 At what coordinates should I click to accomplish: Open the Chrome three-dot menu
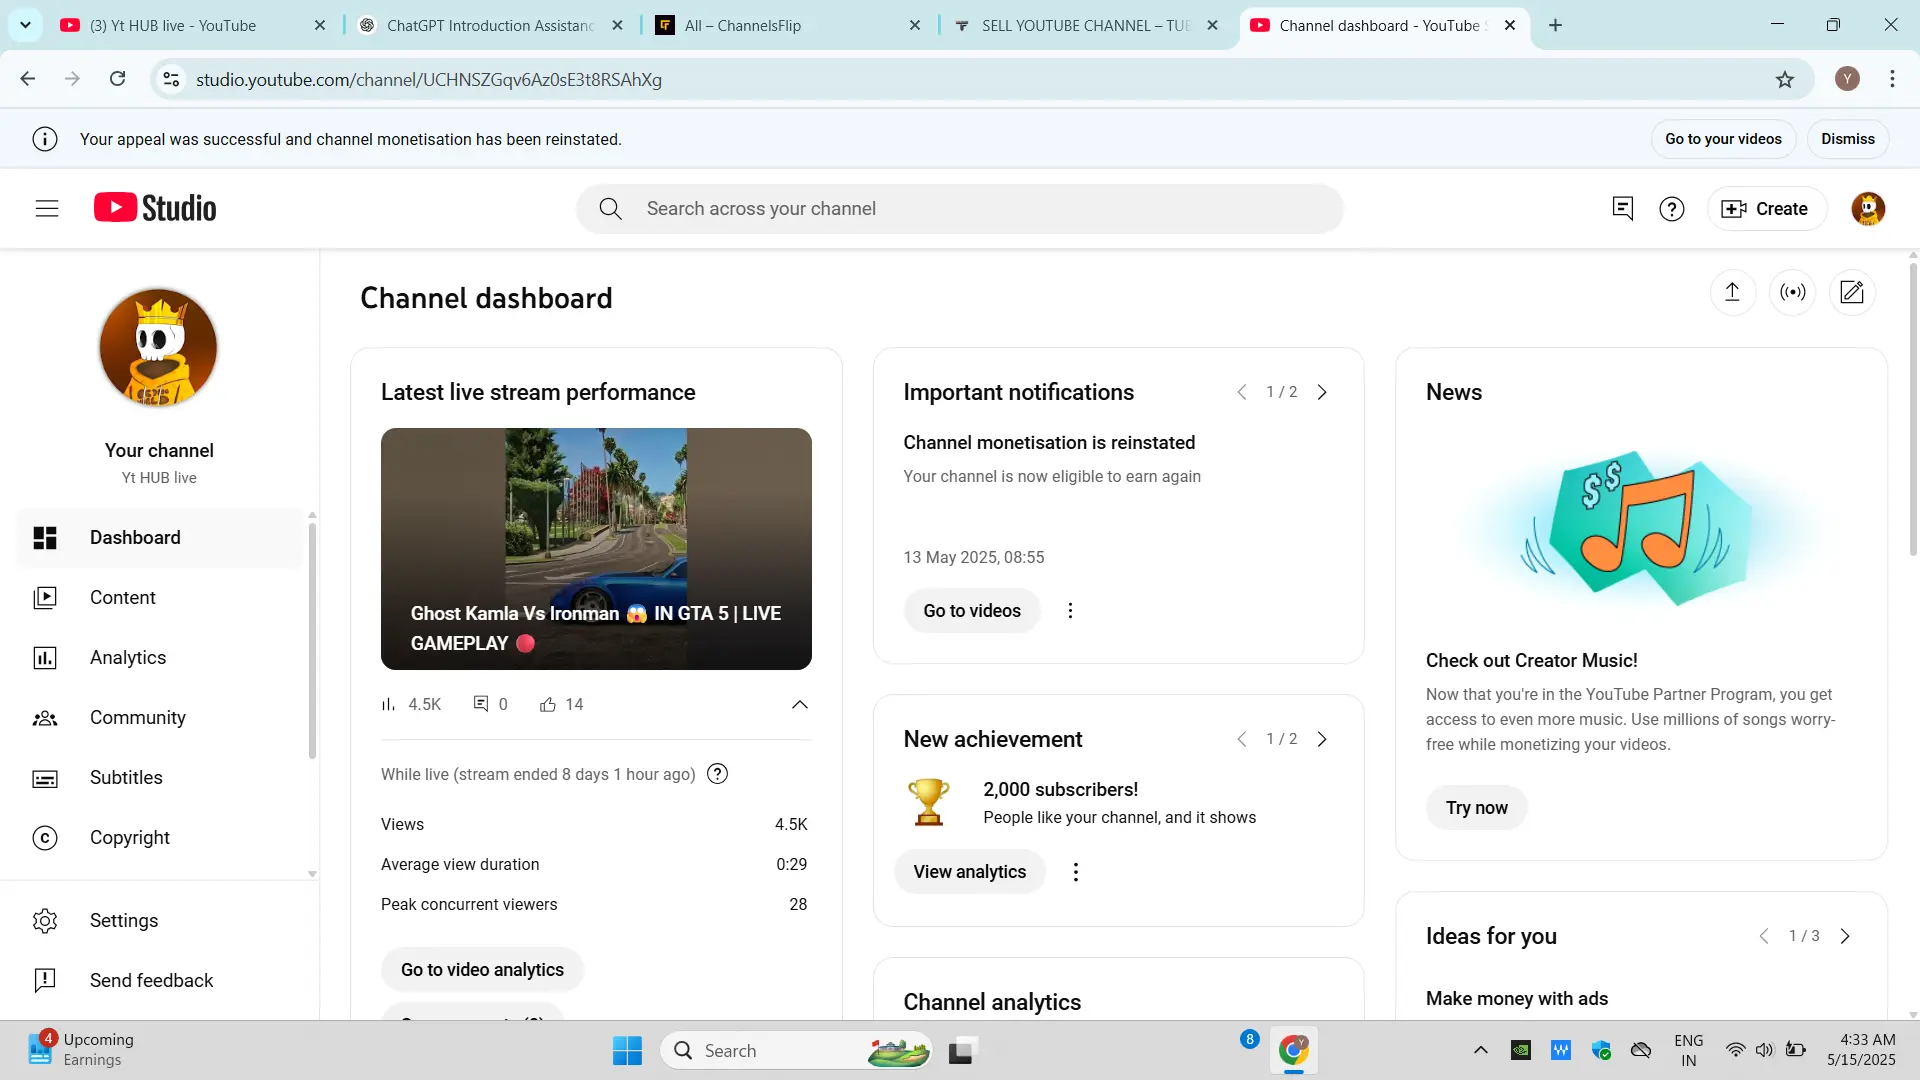click(x=1892, y=79)
